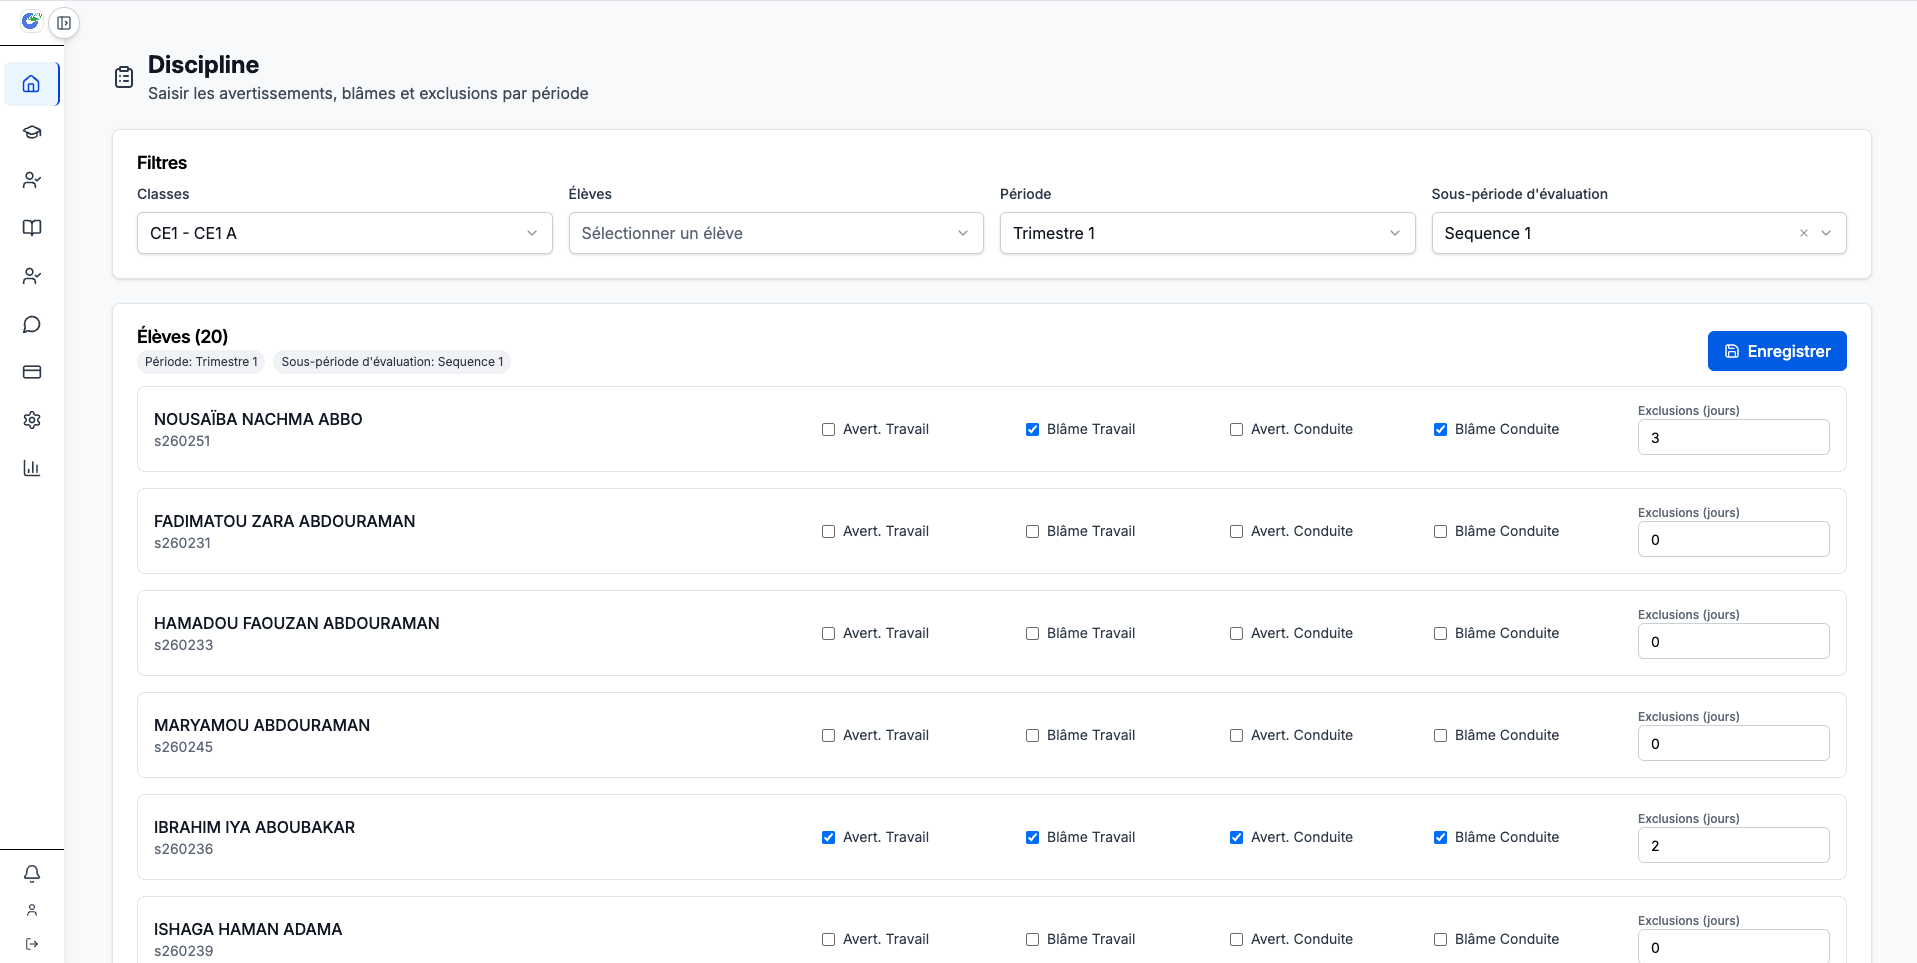
Task: Click the home icon in sidebar
Action: [x=32, y=84]
